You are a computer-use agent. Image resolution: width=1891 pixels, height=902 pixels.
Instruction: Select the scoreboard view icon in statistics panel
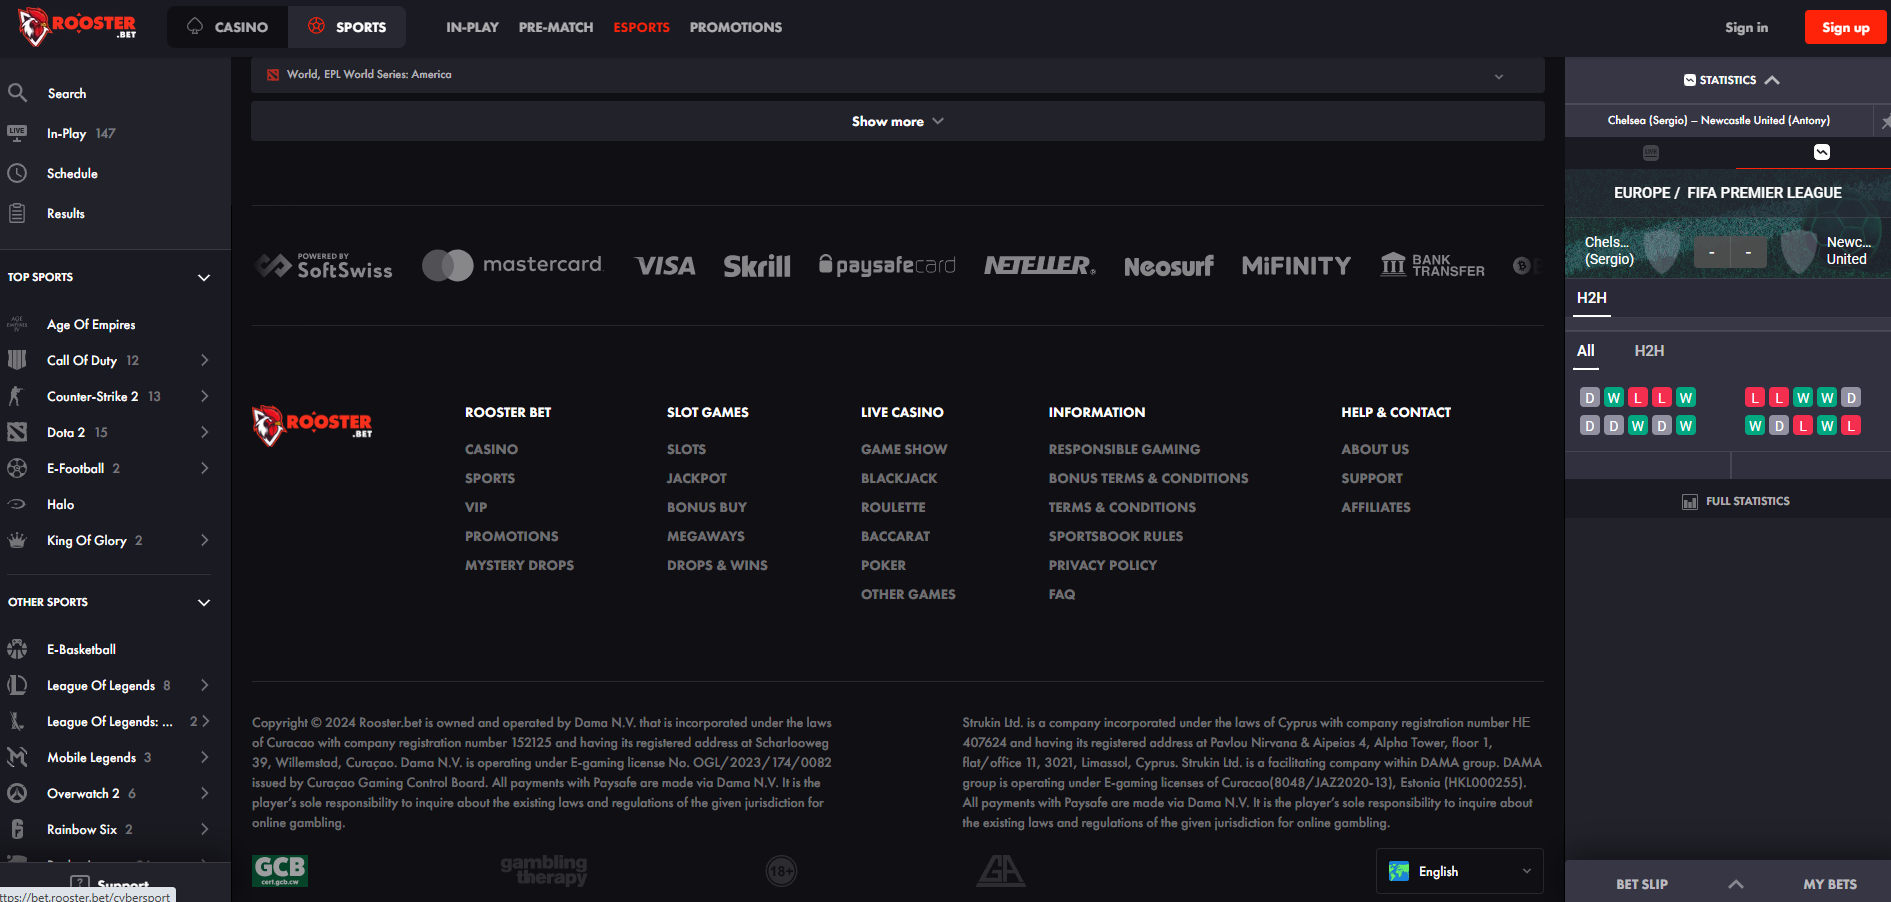coord(1651,153)
